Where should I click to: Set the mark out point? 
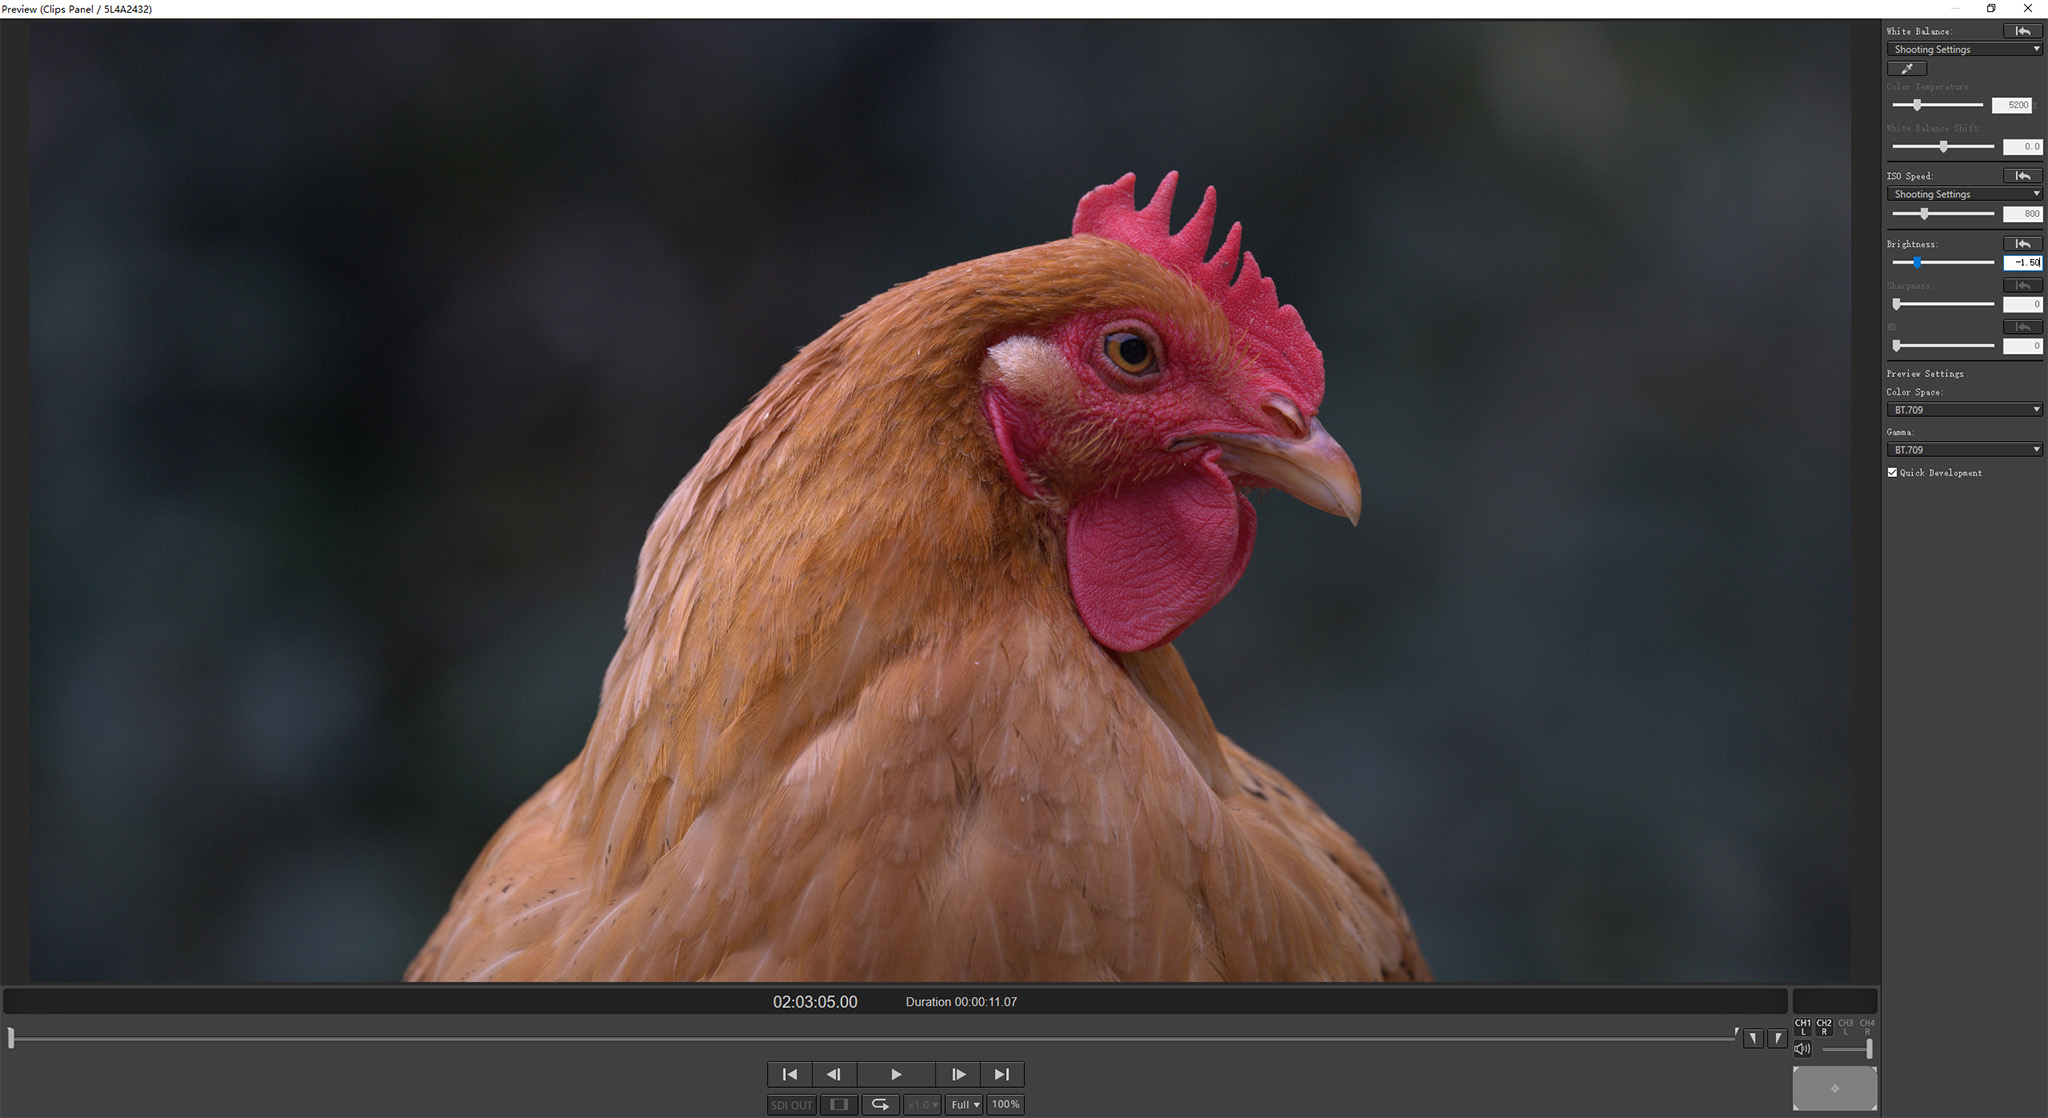point(1777,1039)
